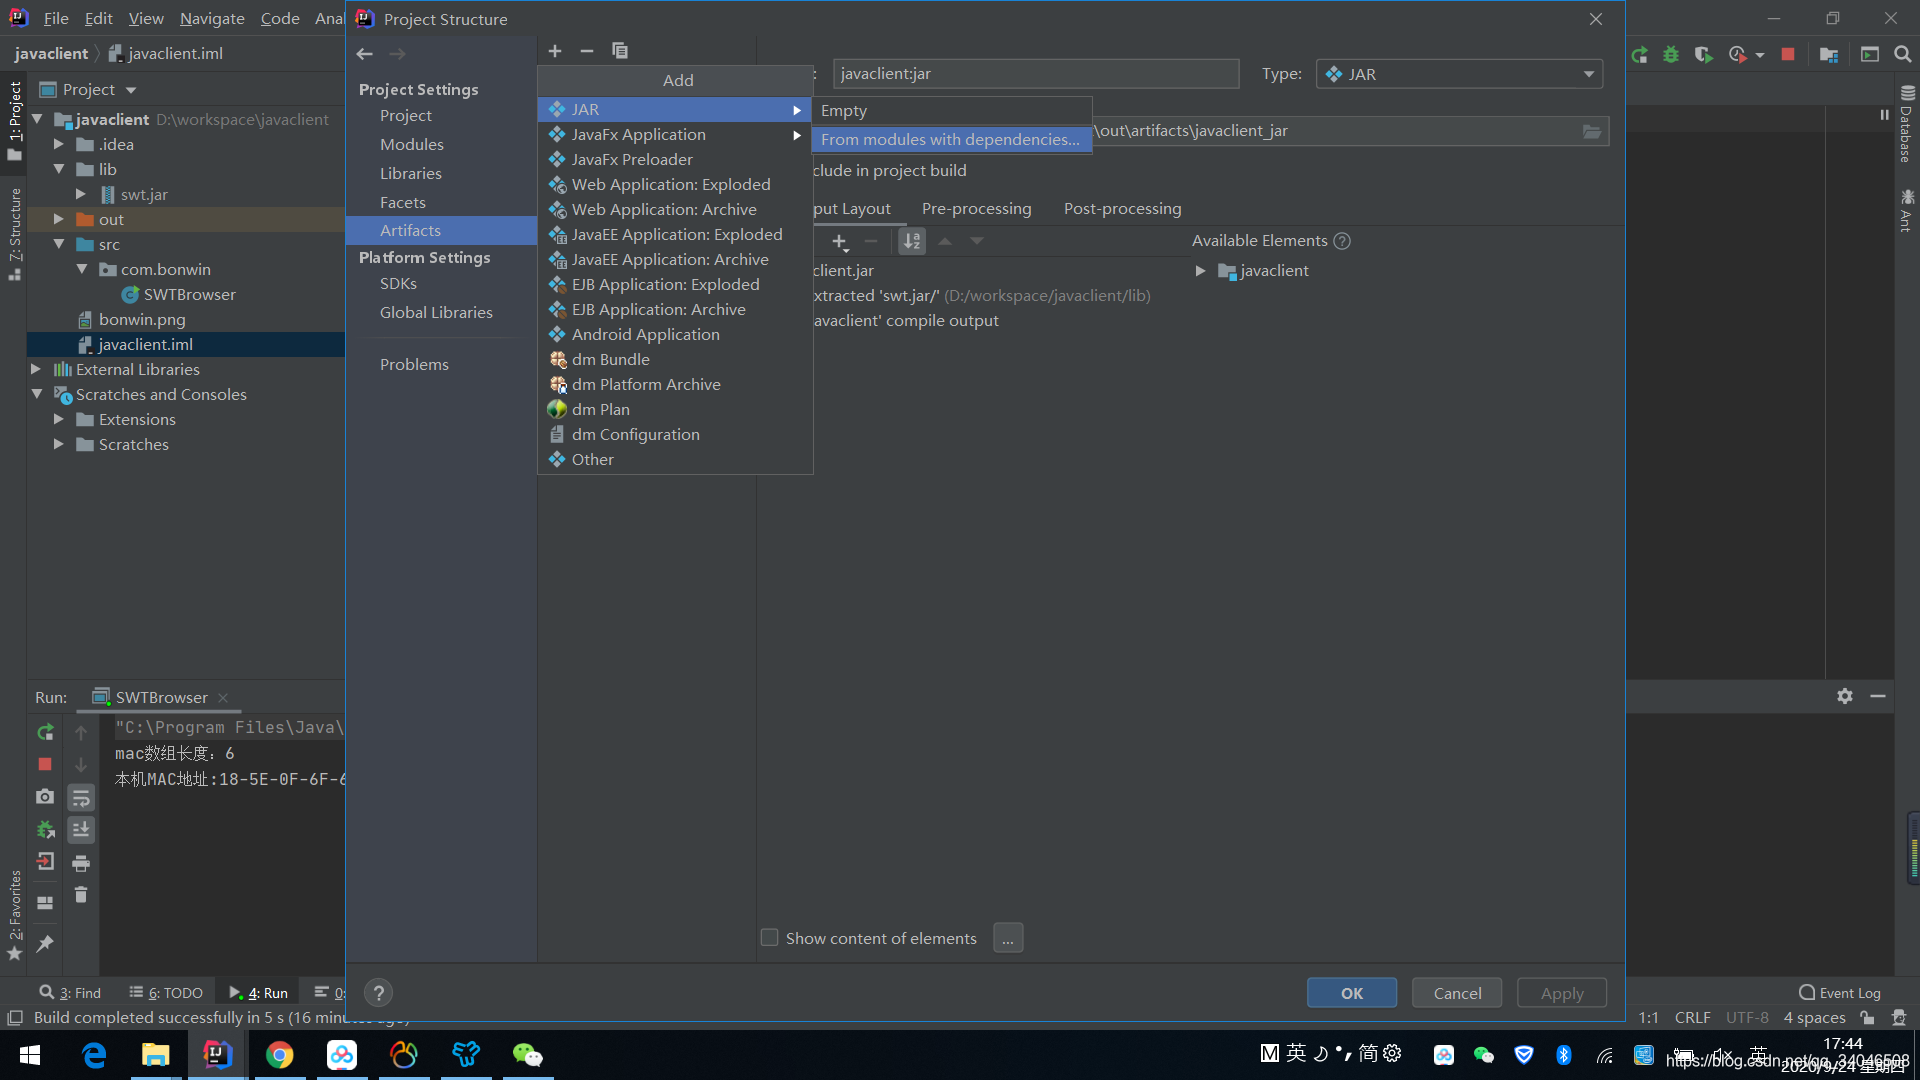The height and width of the screenshot is (1080, 1920).
Task: Select Empty JAR option
Action: click(951, 111)
